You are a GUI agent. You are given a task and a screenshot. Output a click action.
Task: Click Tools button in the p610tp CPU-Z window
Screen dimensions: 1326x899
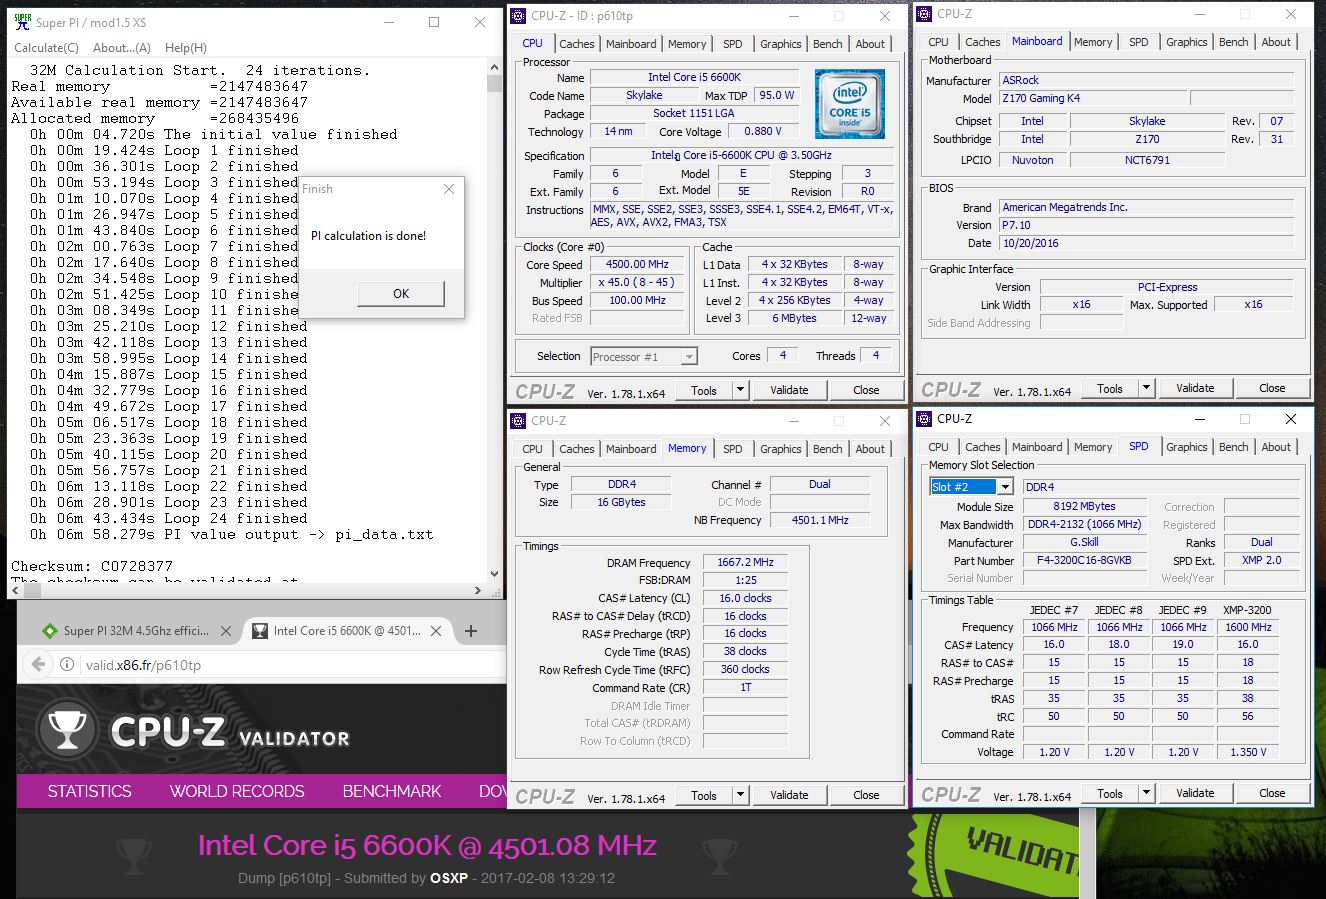click(704, 390)
